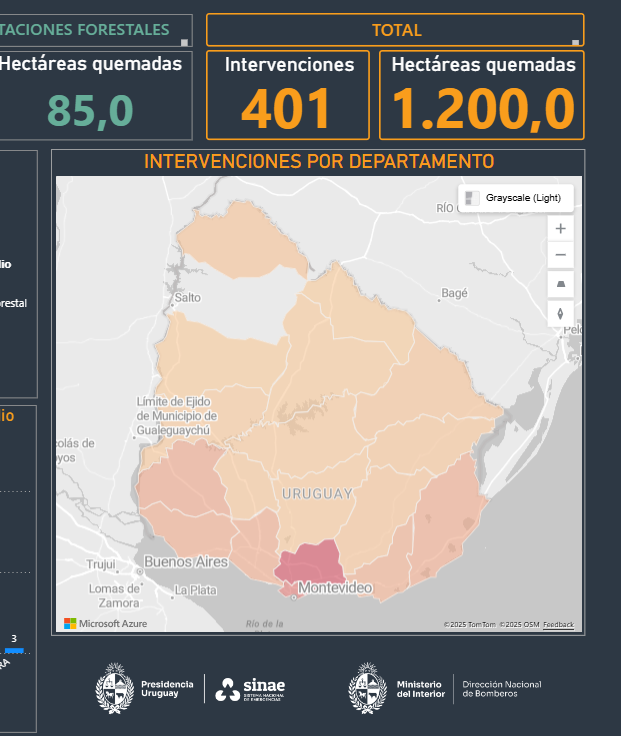Click the Dirección Nacional de Bomberos text
The image size is (621, 736).
click(502, 689)
